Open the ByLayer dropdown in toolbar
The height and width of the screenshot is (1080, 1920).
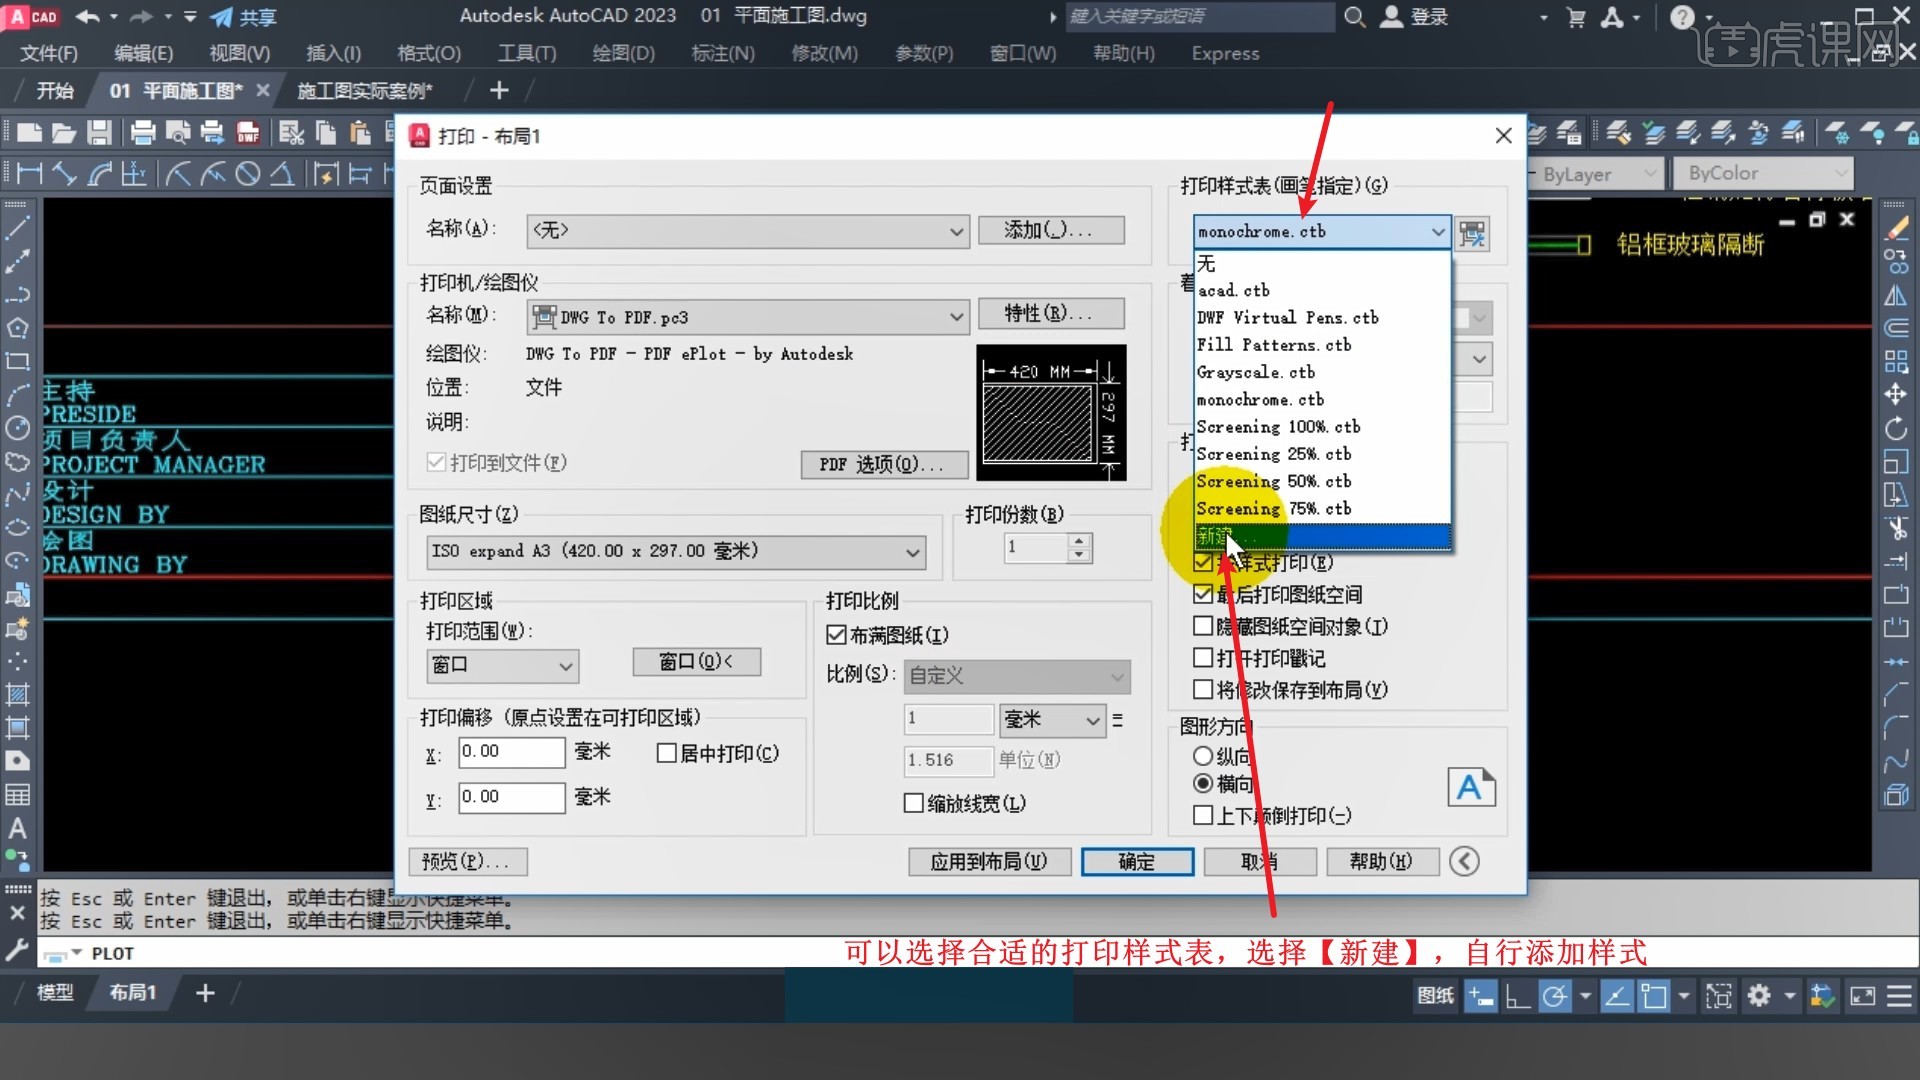pos(1597,174)
